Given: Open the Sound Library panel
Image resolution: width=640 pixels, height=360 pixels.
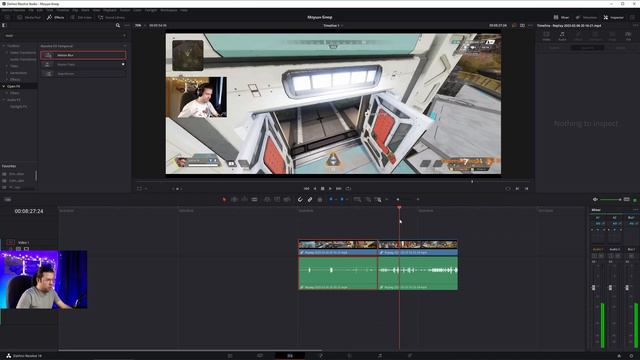Looking at the screenshot, I should 111,18.
